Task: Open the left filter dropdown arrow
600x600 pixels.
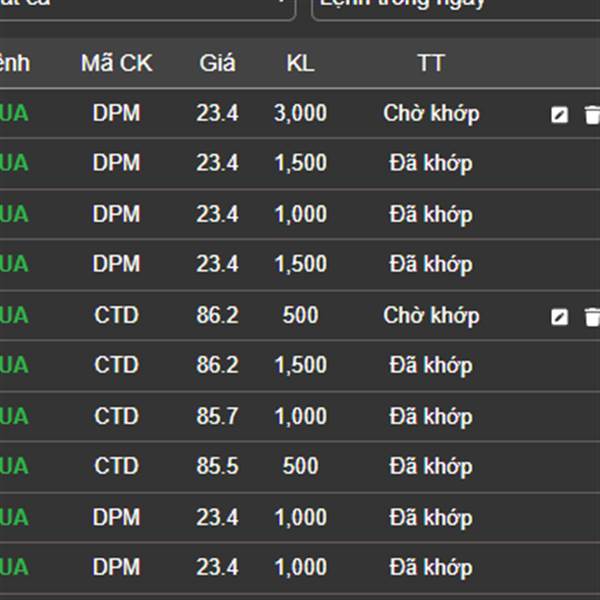Action: click(284, 4)
